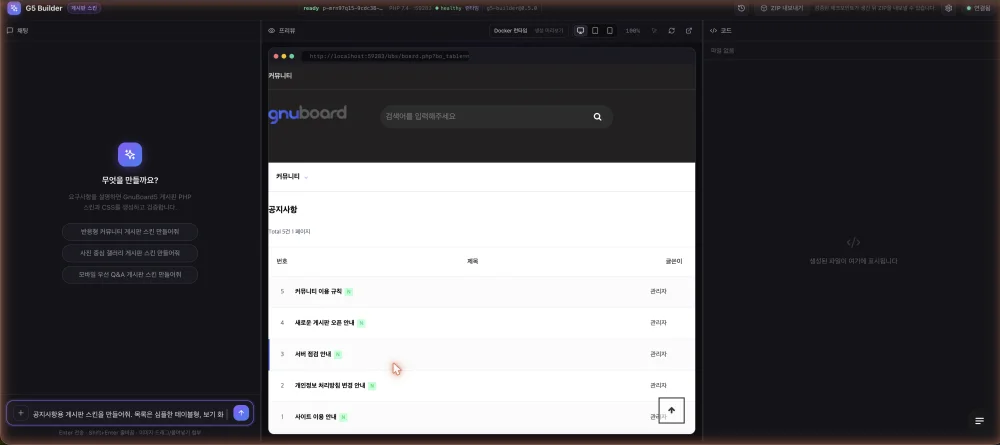The width and height of the screenshot is (1000, 445).
Task: Click the 채팅 panel header
Action: point(18,31)
